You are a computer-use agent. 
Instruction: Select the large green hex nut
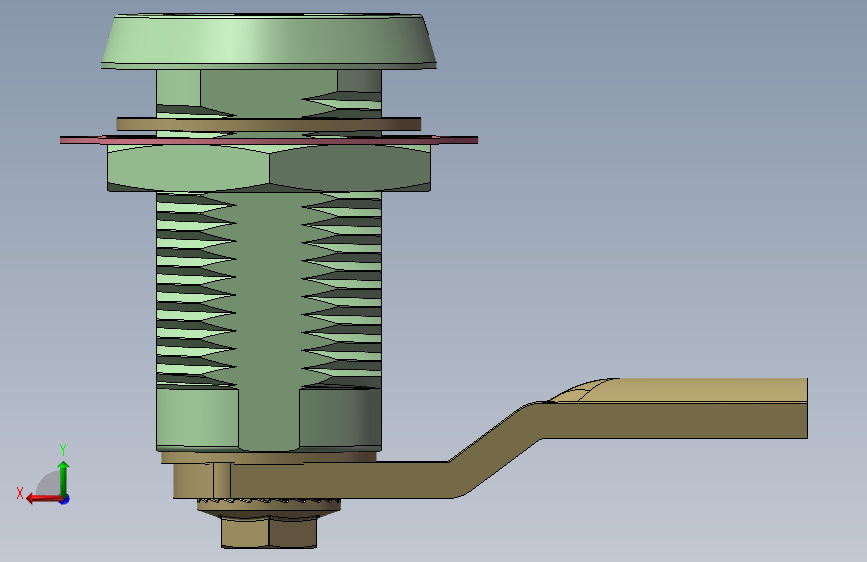pyautogui.click(x=269, y=168)
